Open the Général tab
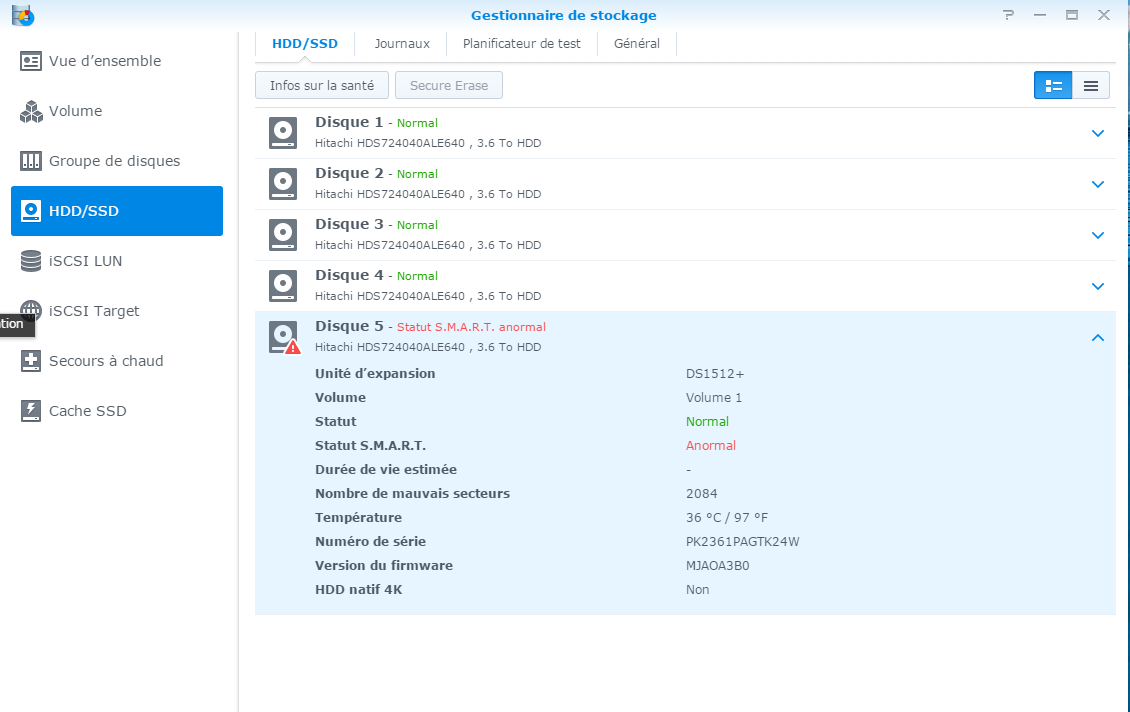Viewport: 1130px width, 712px height. click(x=636, y=44)
